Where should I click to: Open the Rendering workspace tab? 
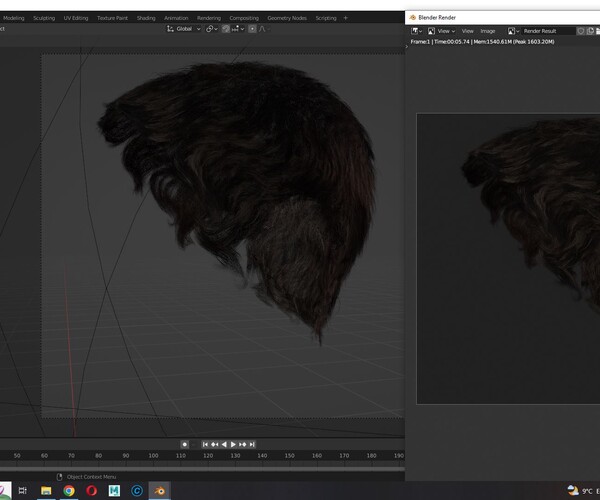(x=209, y=18)
